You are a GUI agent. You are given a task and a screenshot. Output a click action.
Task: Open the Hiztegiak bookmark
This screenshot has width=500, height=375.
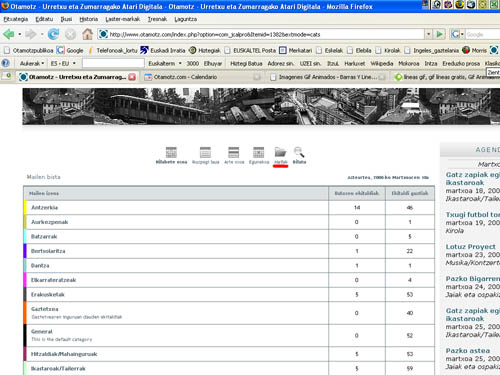(205, 50)
